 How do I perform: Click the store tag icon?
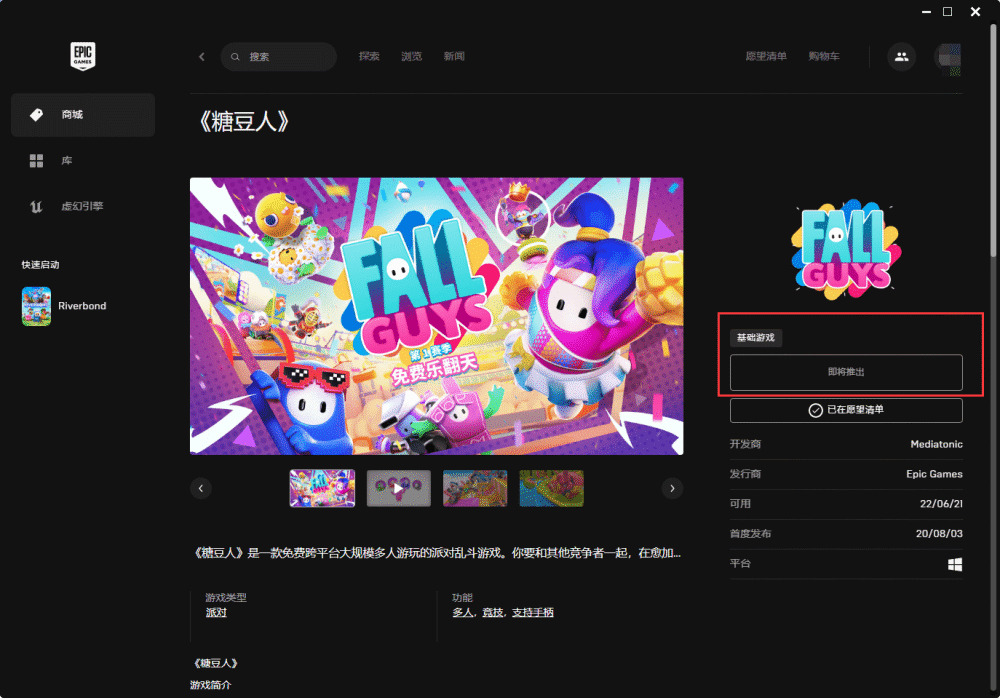click(x=36, y=115)
